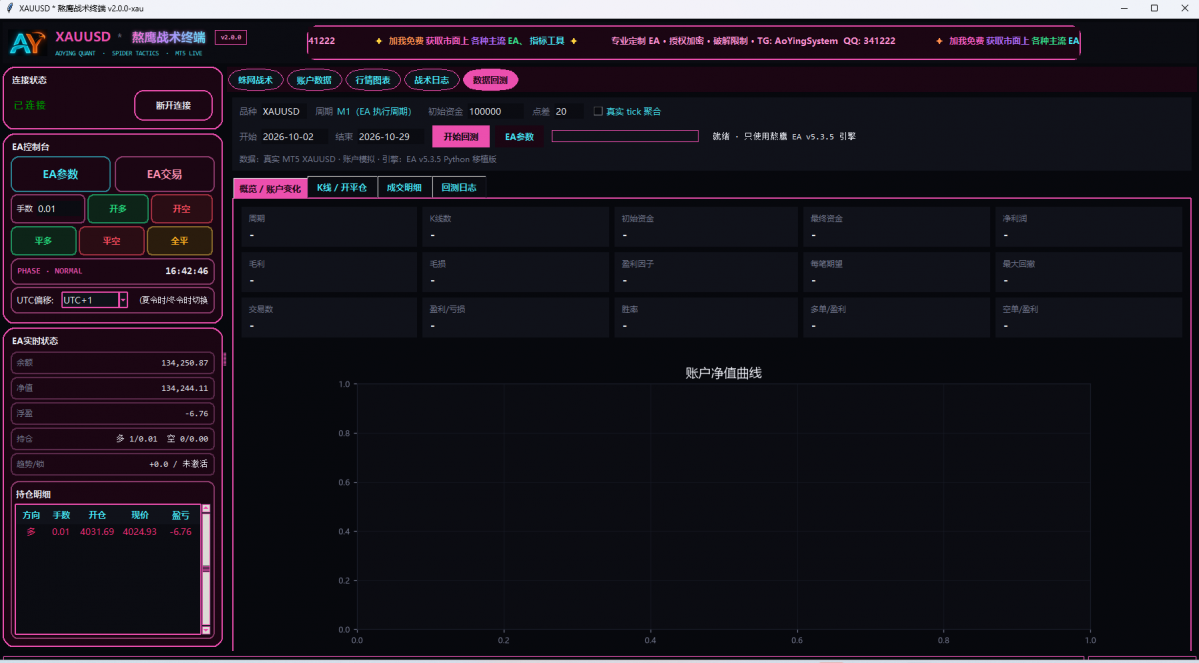Click the 开始 date field 2026-10-02
This screenshot has width=1199, height=663.
point(294,136)
